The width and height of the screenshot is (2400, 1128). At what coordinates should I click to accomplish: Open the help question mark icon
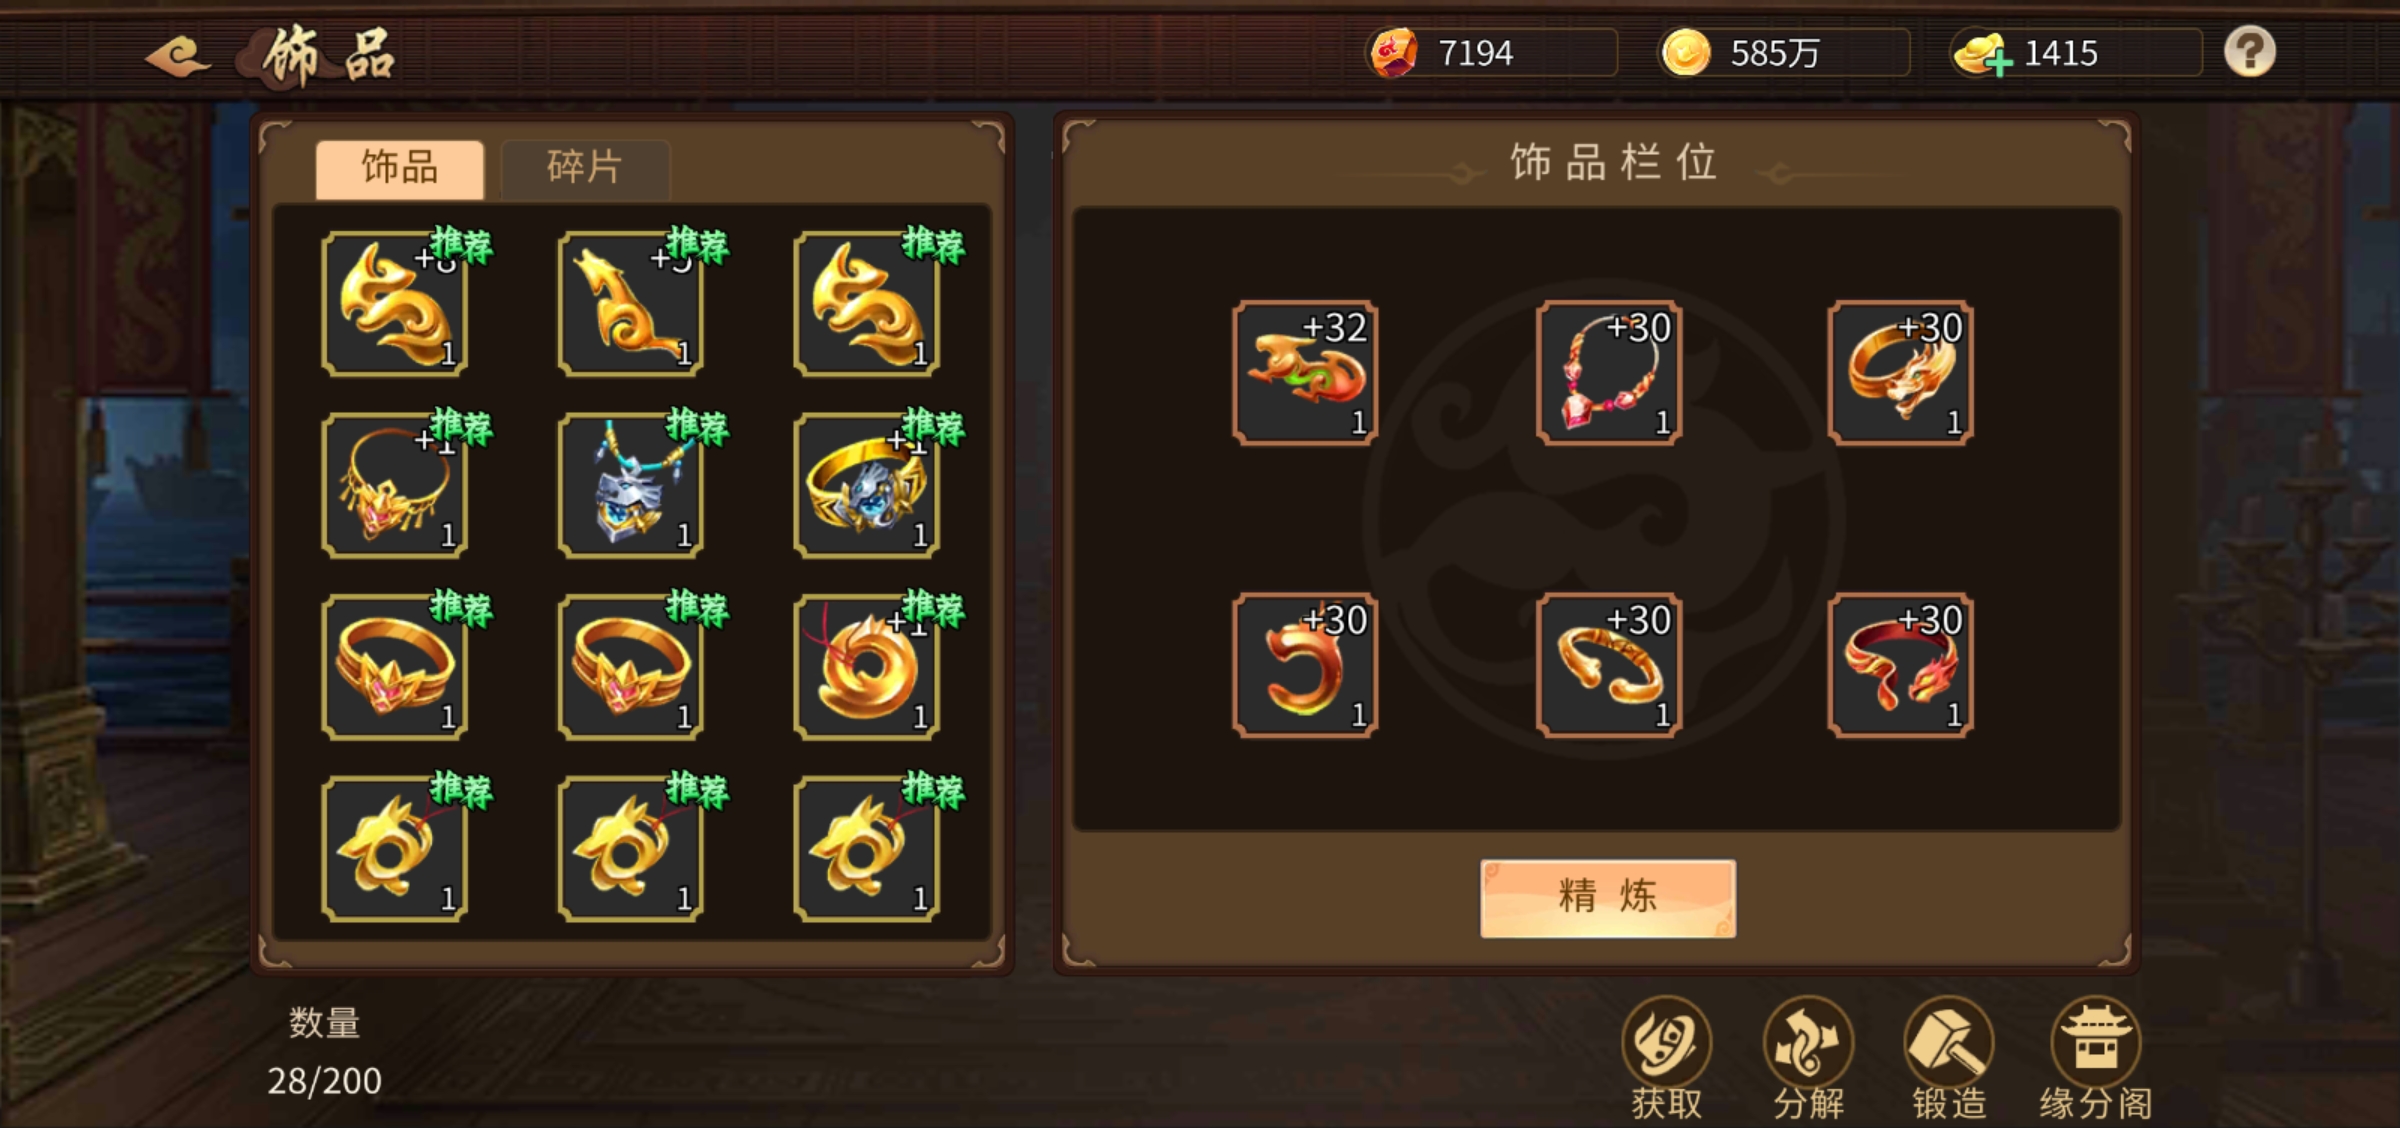pyautogui.click(x=2250, y=51)
